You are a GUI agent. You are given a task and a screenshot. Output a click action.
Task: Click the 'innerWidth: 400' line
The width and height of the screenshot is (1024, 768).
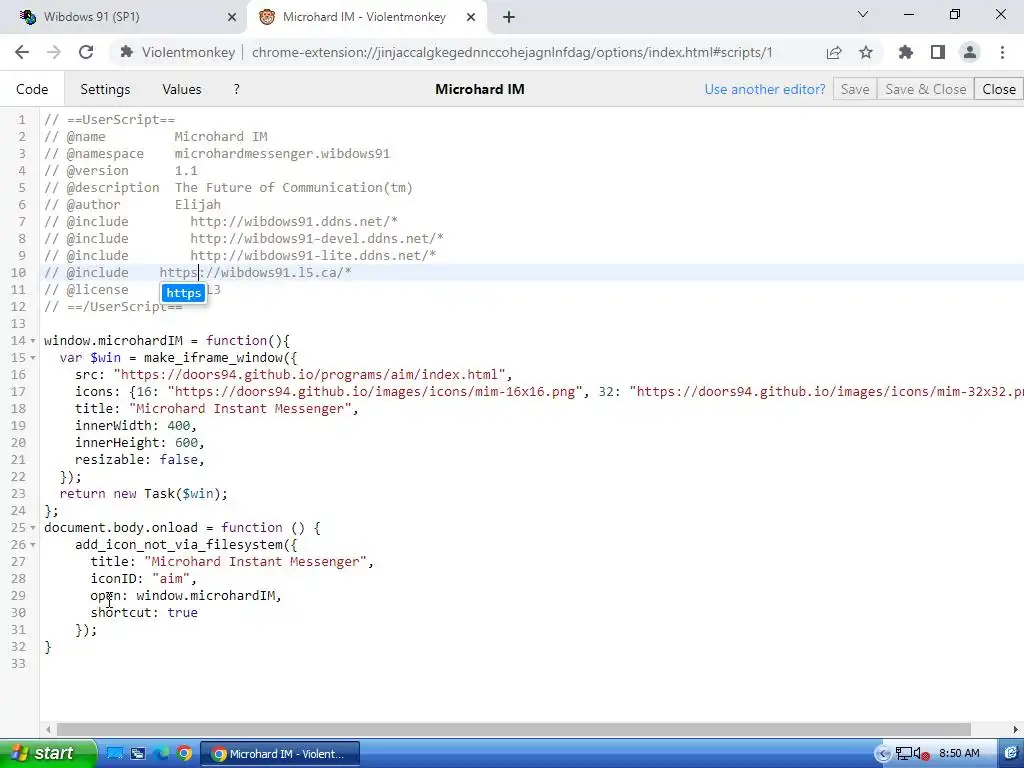tap(136, 426)
